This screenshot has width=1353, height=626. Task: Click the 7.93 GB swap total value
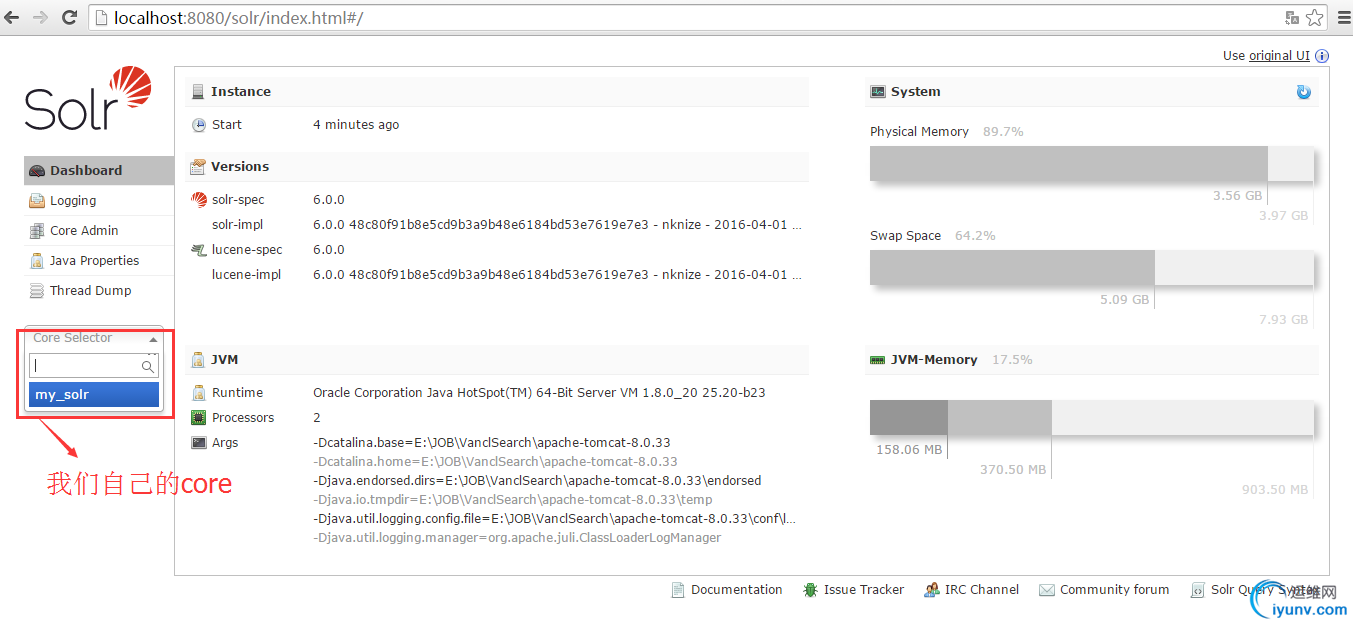click(x=1284, y=320)
